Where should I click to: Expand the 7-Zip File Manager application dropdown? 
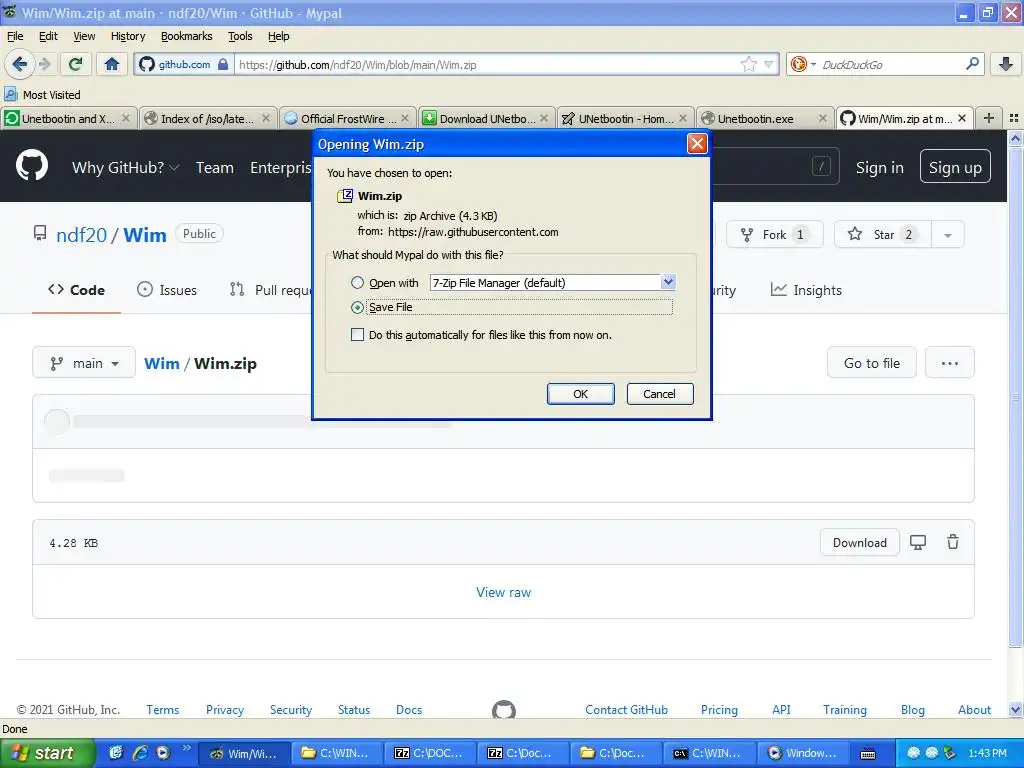point(667,282)
